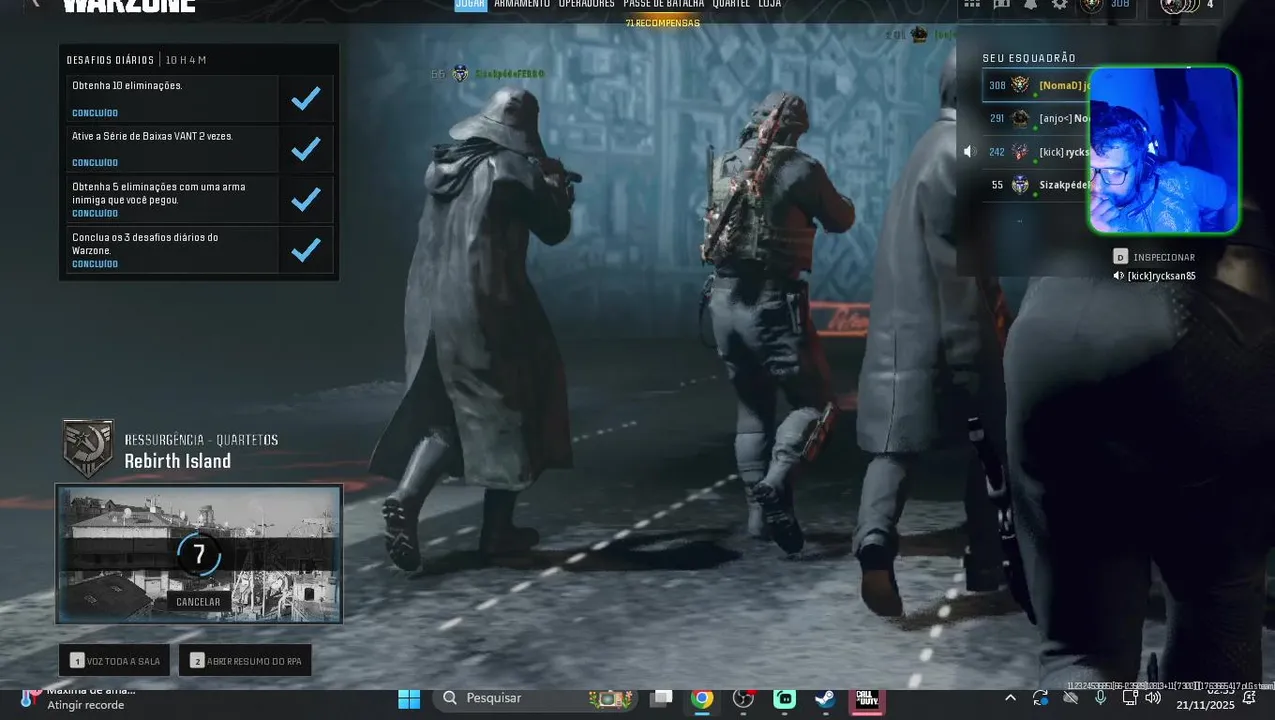Click the INSPECIONAR button
1275x720 pixels.
tap(1154, 257)
